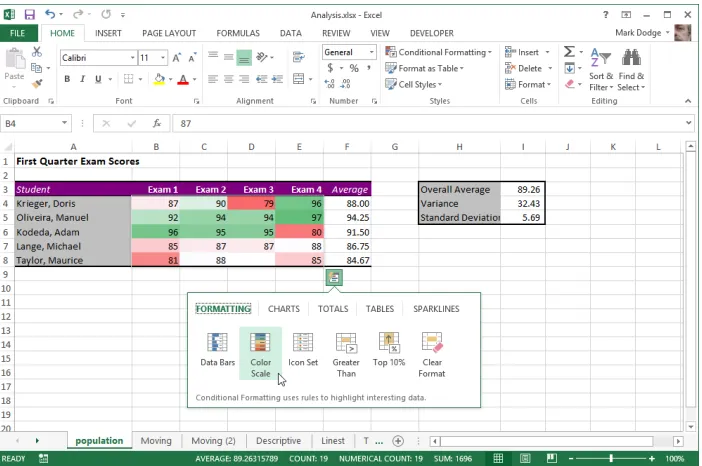
Task: Click the Sort & Filter button
Action: pos(600,69)
